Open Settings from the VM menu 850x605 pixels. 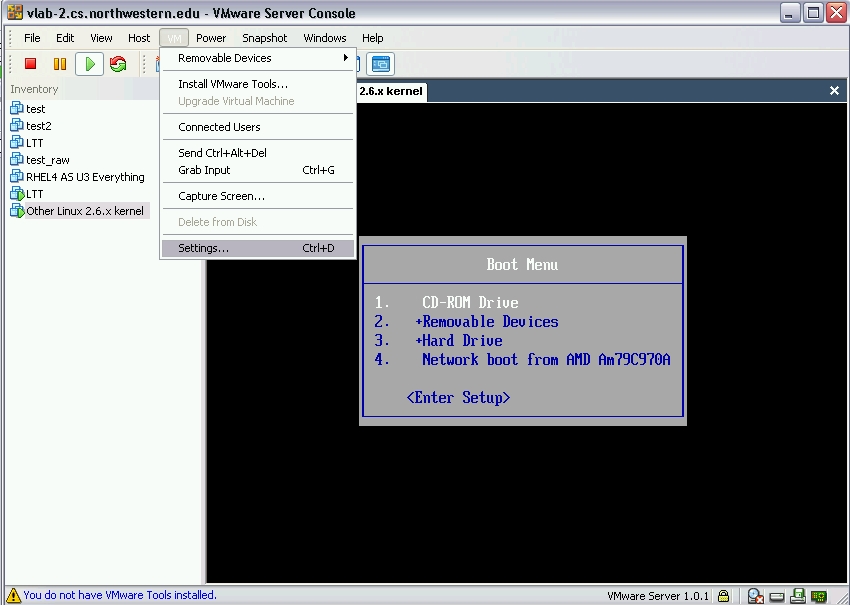tap(258, 248)
